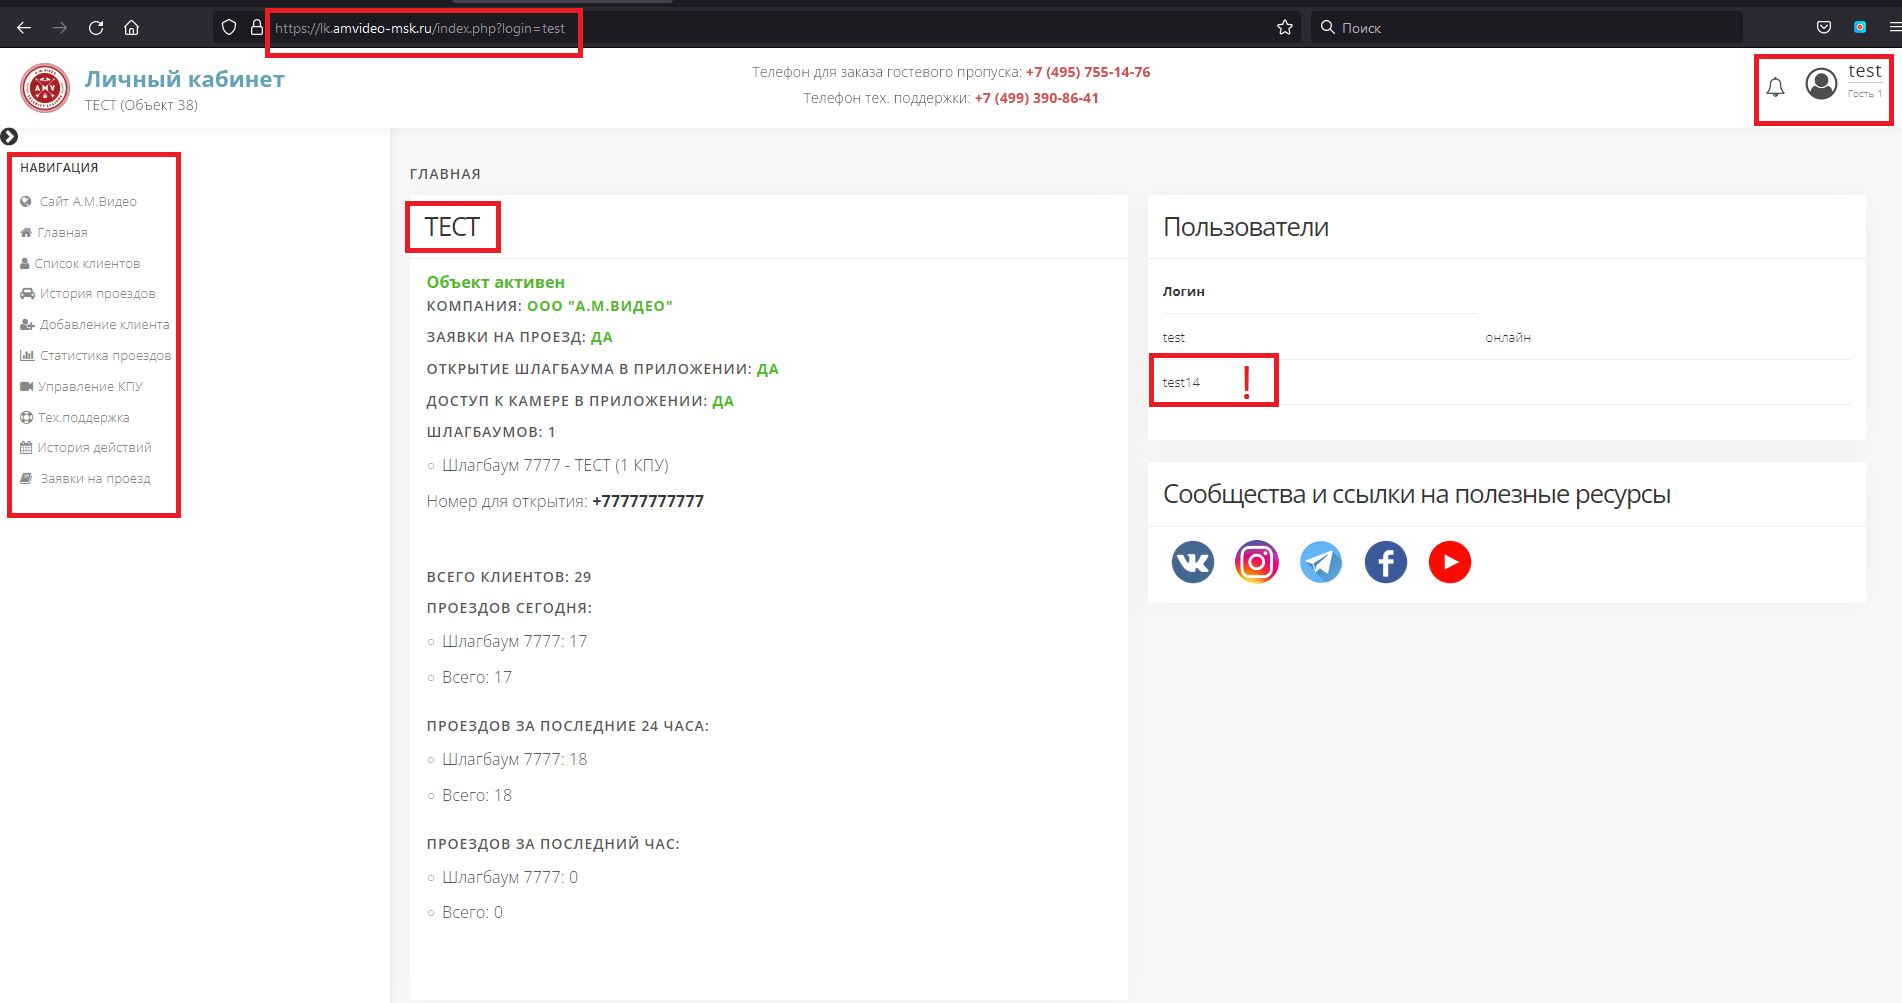Click Шлагбаум 7777: 18 entry
Viewport: 1902px width, 1003px height.
click(514, 760)
